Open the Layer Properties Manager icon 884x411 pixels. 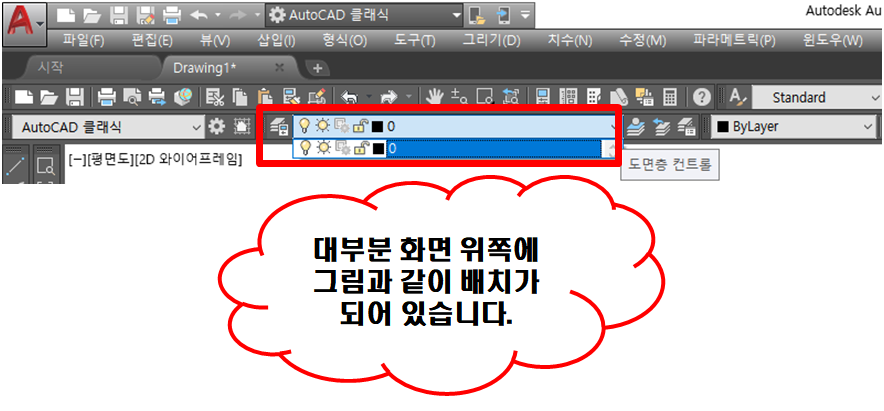point(279,127)
